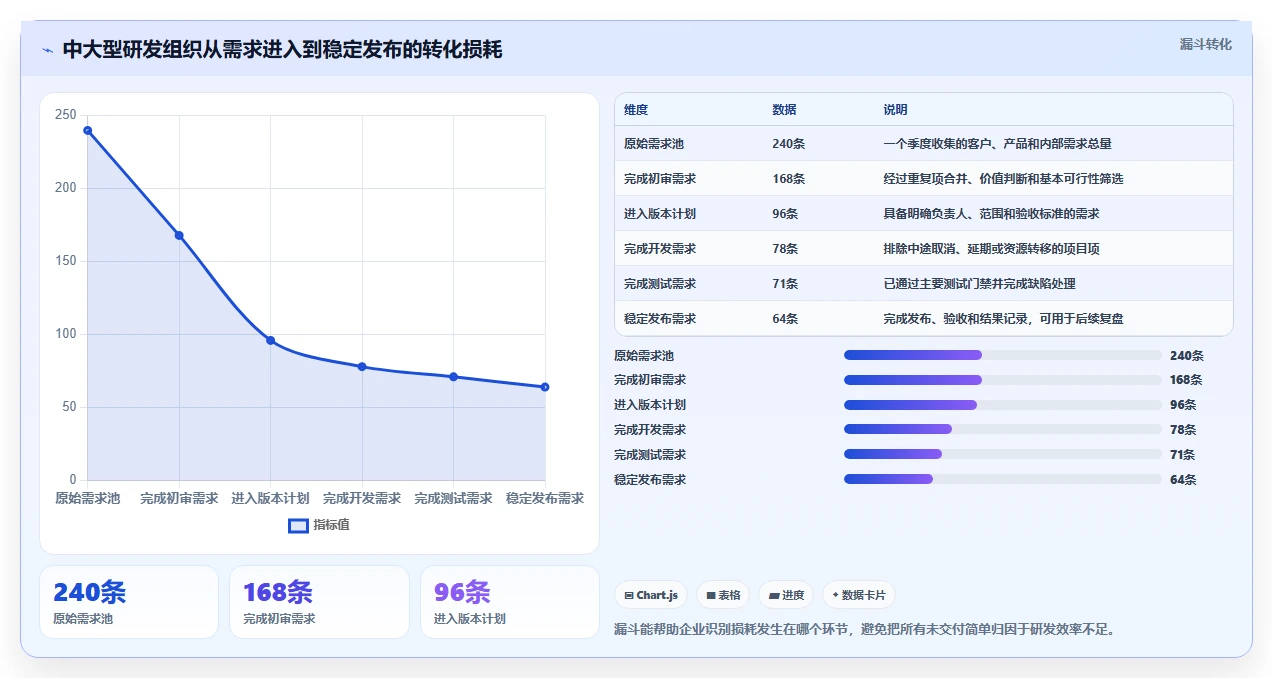This screenshot has height=678, width=1273.
Task: Click the 维度 table column header
Action: (636, 110)
